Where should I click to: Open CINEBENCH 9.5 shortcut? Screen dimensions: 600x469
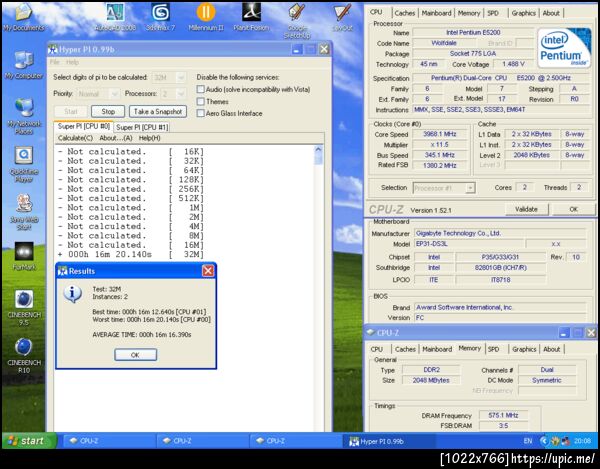tap(24, 307)
